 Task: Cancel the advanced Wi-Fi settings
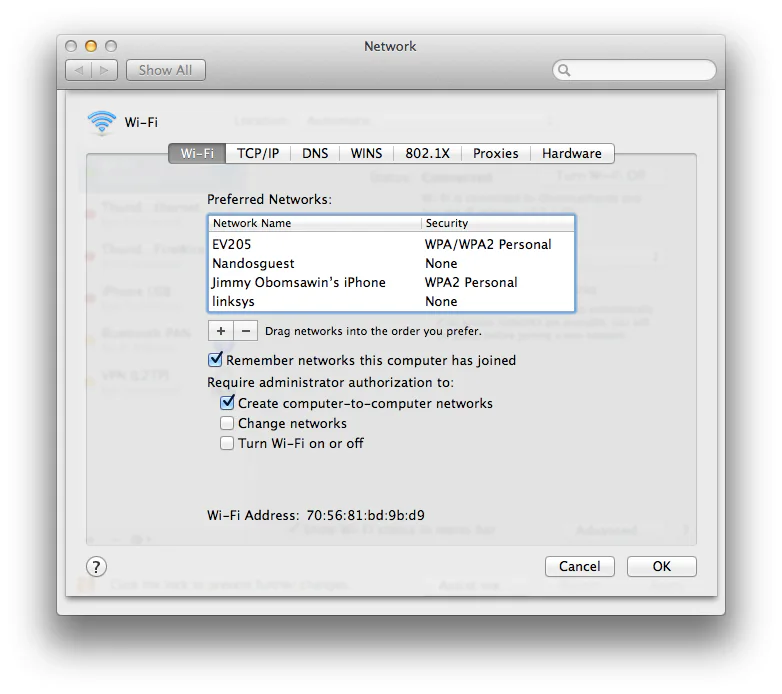580,566
